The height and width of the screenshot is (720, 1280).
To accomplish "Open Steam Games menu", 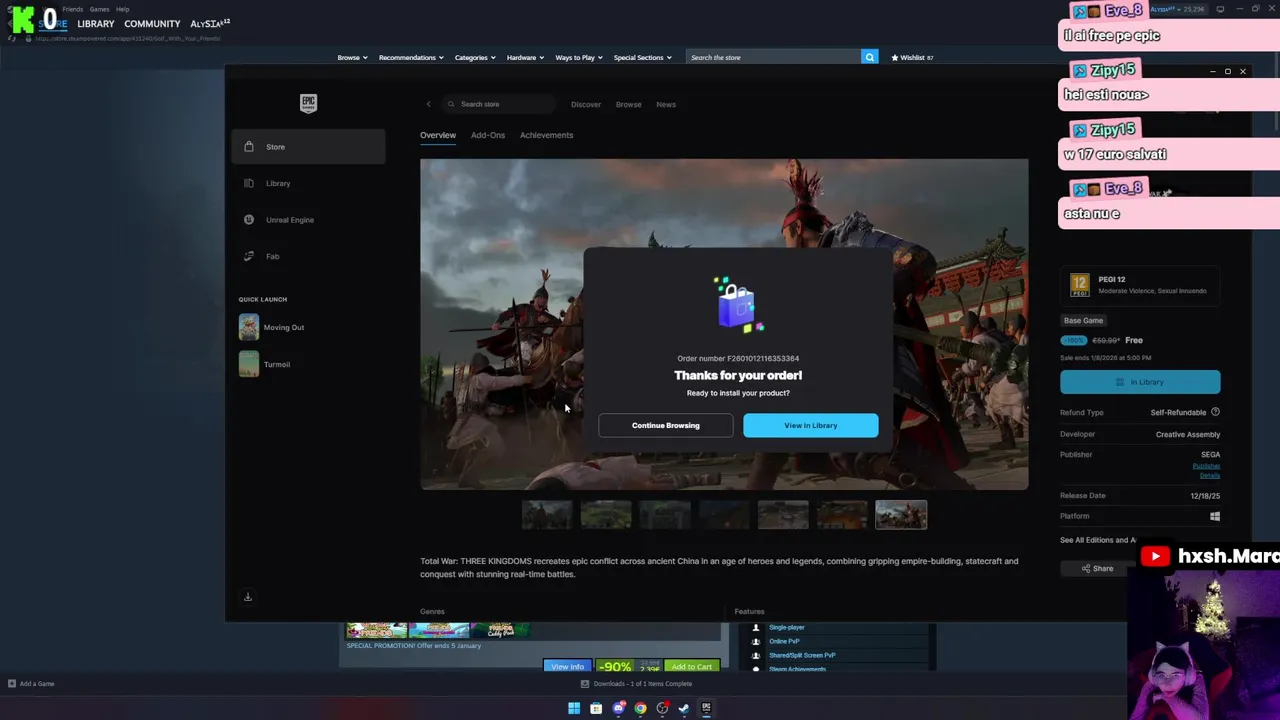I will (x=99, y=9).
